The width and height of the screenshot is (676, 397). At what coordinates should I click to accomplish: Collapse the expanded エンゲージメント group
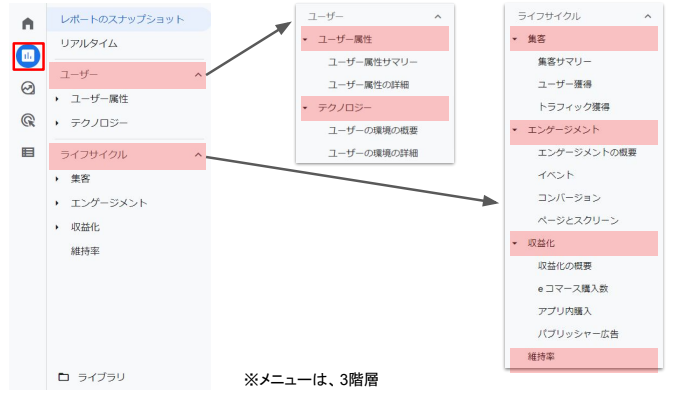coord(584,132)
